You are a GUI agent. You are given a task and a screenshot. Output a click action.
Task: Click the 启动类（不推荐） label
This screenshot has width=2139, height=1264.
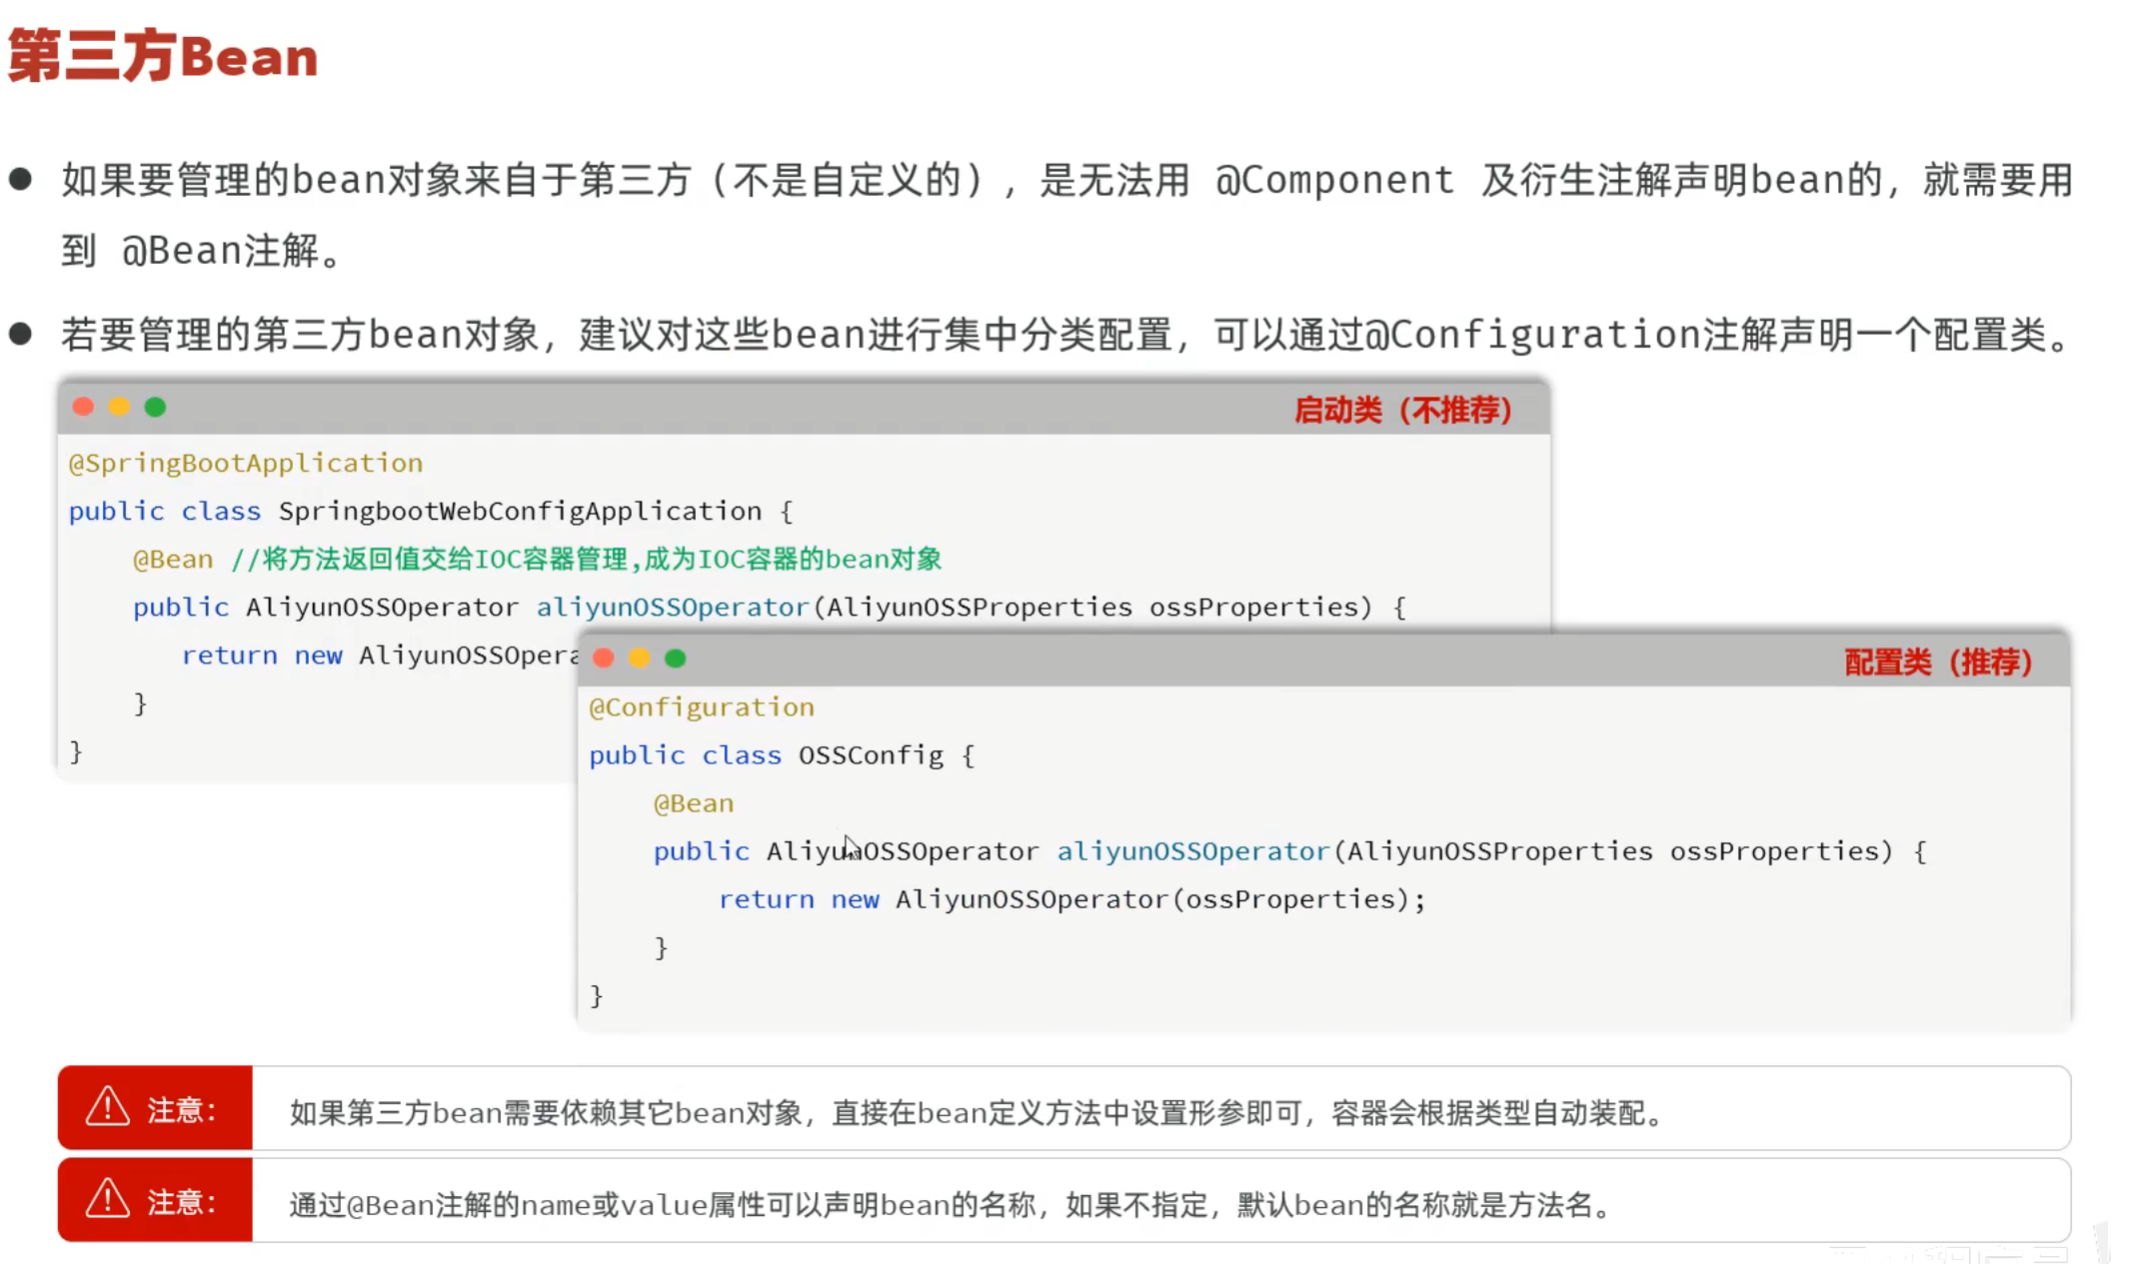click(x=1403, y=410)
